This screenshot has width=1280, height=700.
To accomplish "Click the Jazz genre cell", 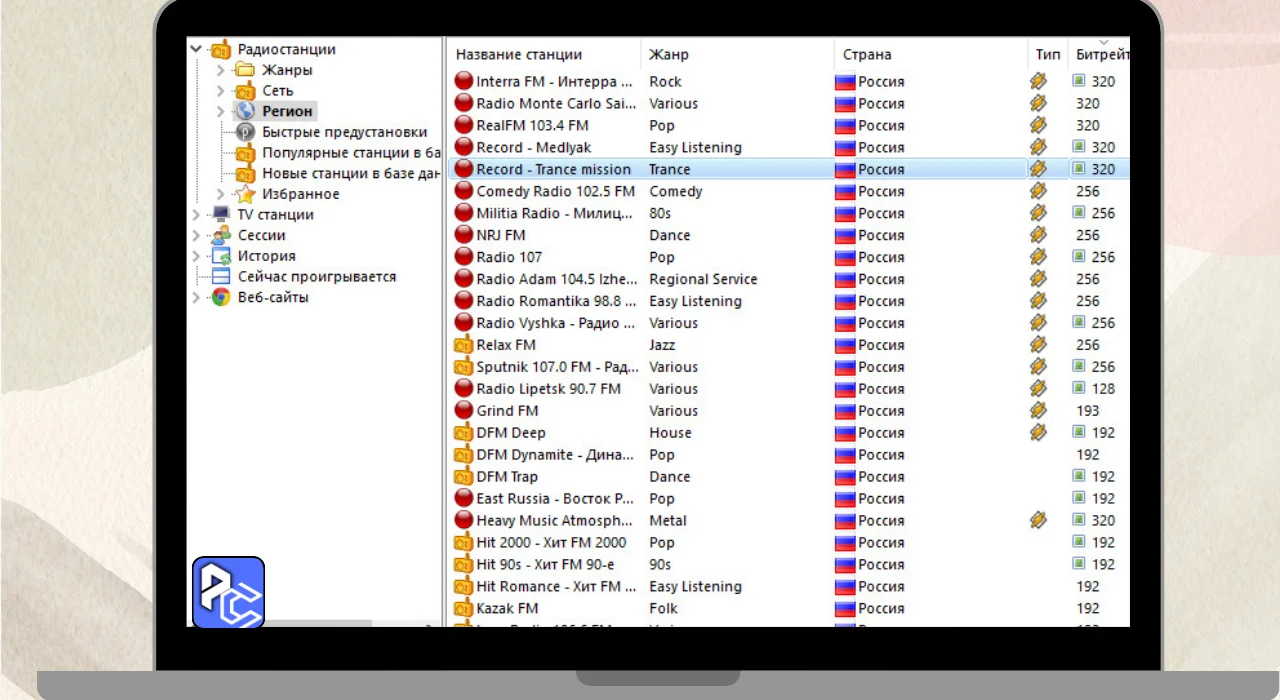I will [662, 345].
